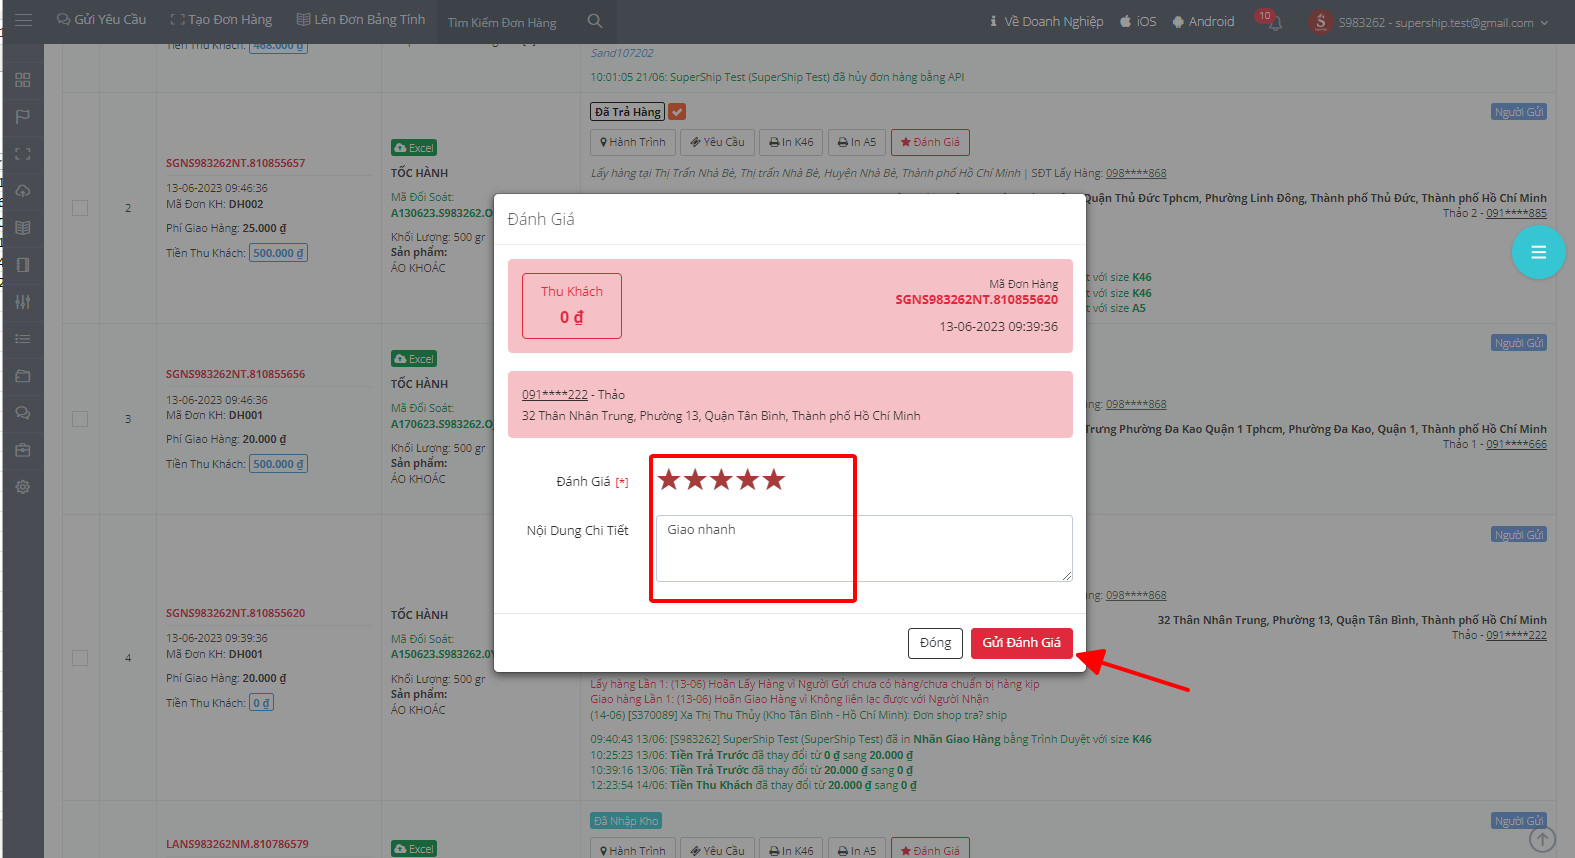Click Gửi Đánh Giá to submit rating
The height and width of the screenshot is (858, 1575).
tap(1022, 643)
